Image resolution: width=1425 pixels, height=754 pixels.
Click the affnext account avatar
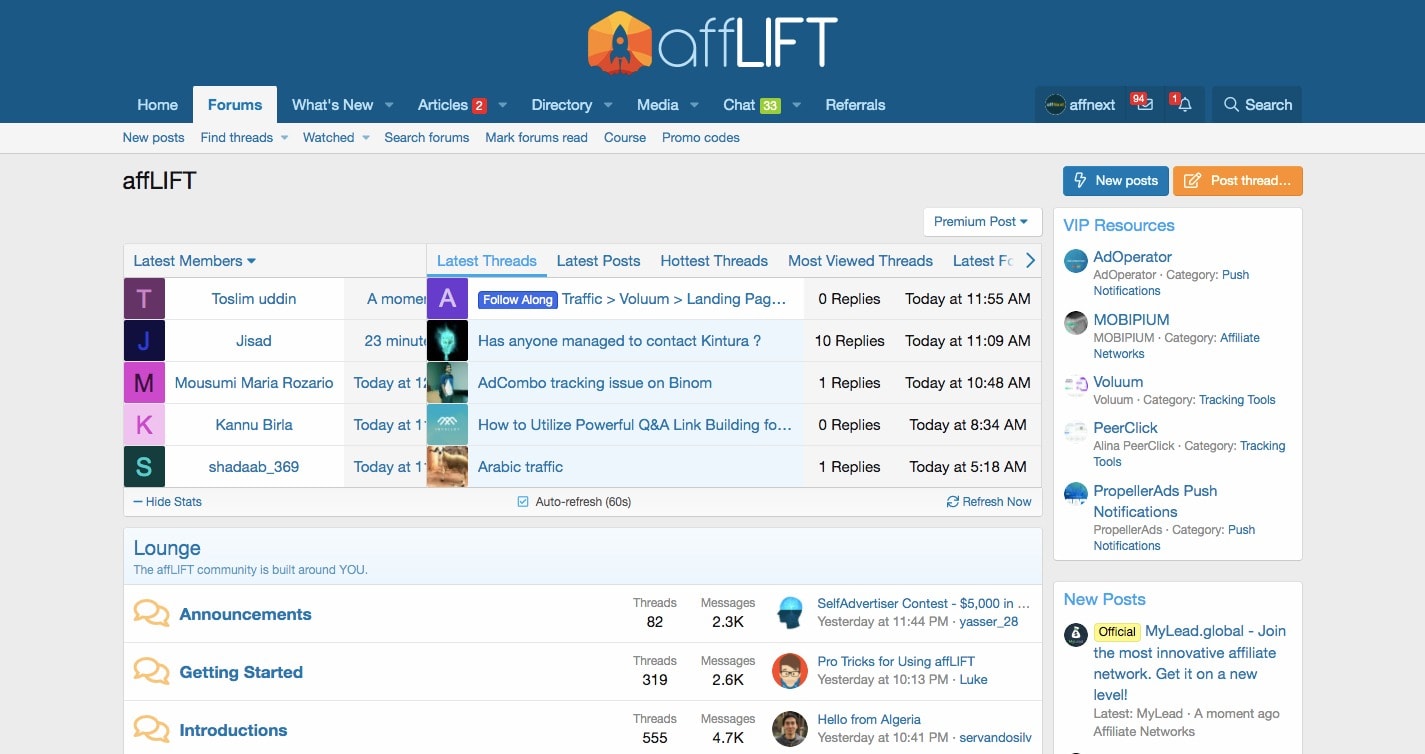(1055, 104)
